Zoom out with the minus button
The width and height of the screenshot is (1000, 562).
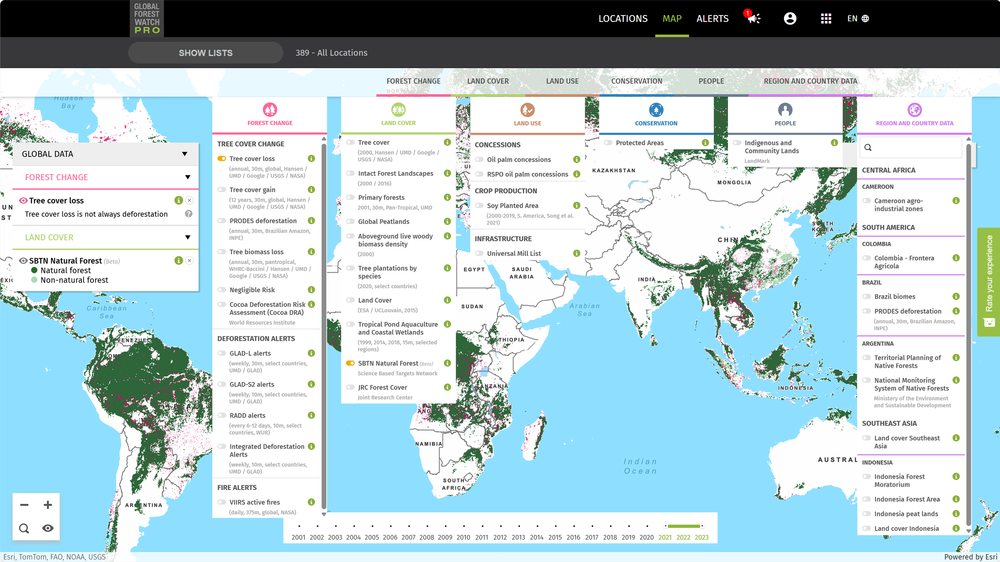[x=24, y=505]
